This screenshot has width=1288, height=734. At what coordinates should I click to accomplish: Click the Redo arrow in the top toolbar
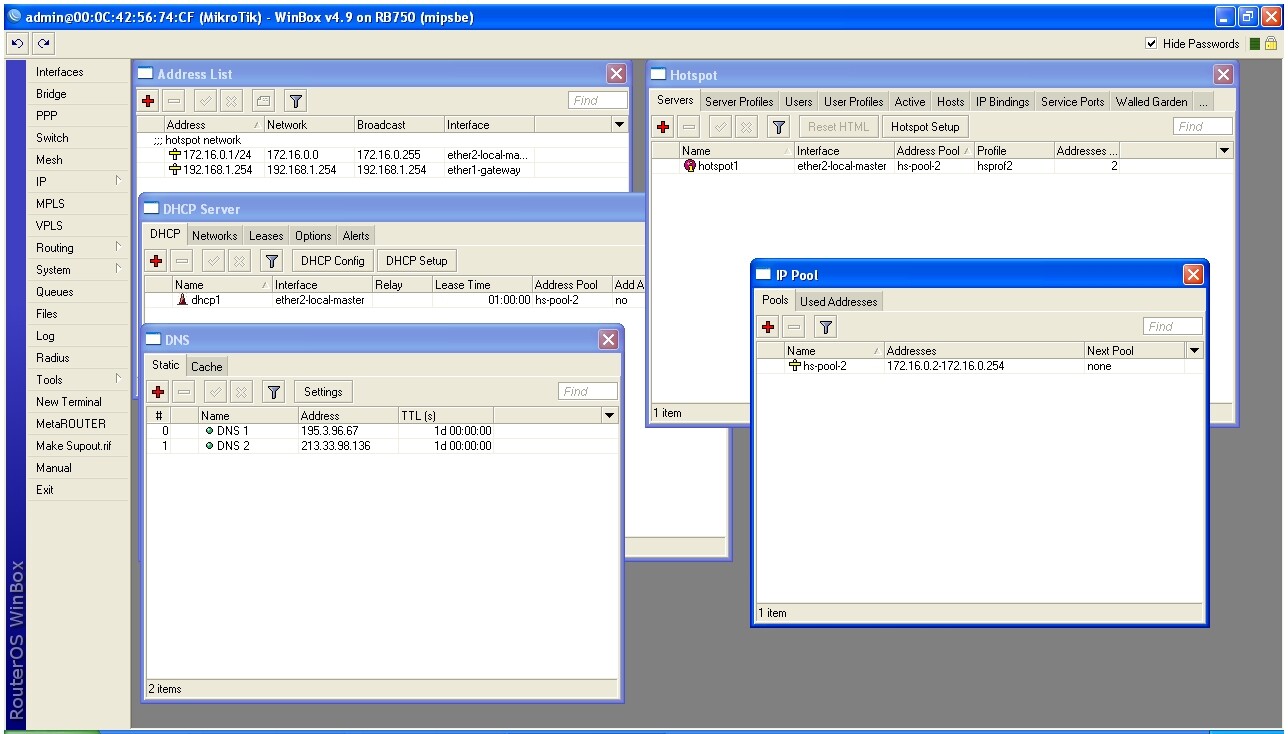(x=43, y=43)
